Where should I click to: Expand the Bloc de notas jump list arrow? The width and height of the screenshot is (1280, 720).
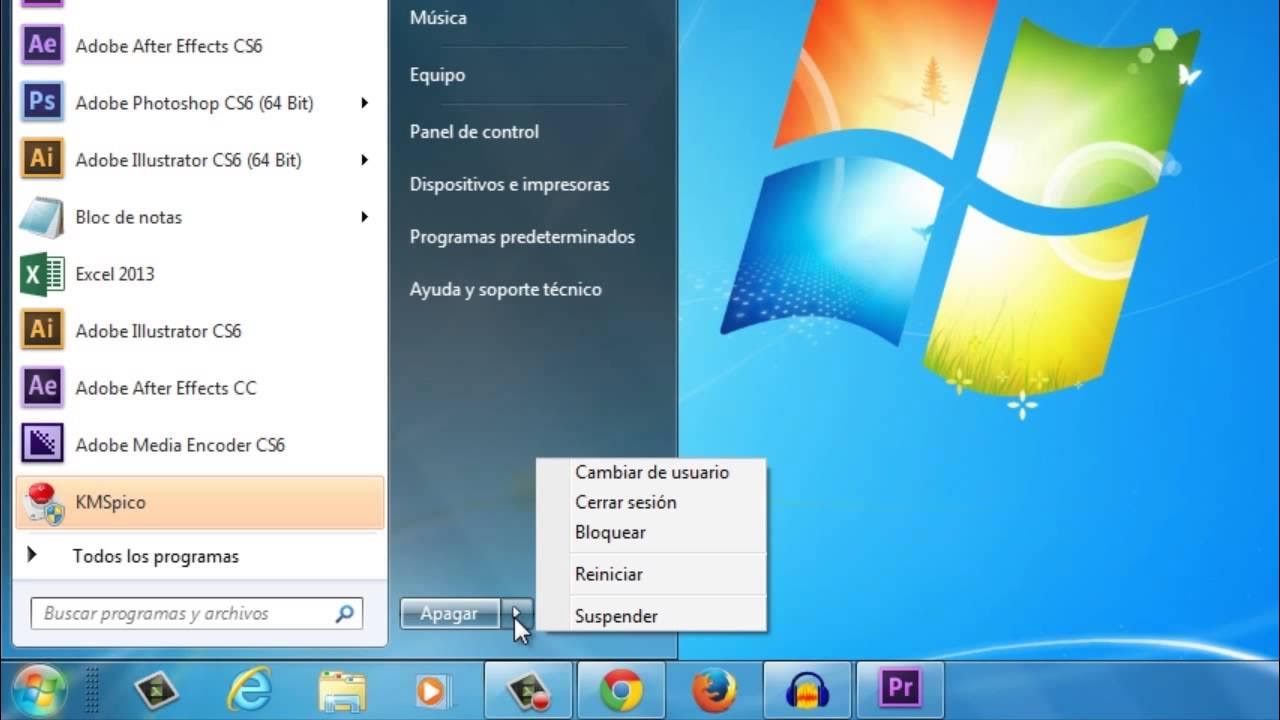coord(365,217)
